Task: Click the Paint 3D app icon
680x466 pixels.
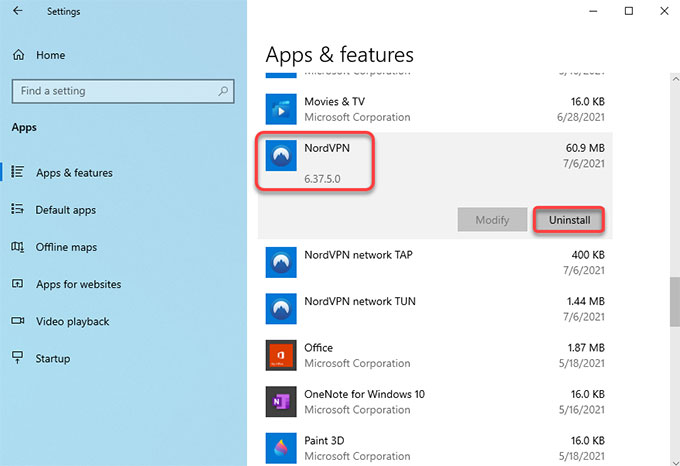Action: pyautogui.click(x=281, y=448)
